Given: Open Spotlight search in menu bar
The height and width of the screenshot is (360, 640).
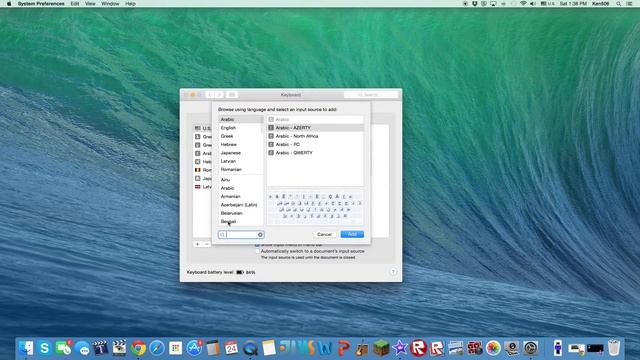Looking at the screenshot, I should coord(619,4).
